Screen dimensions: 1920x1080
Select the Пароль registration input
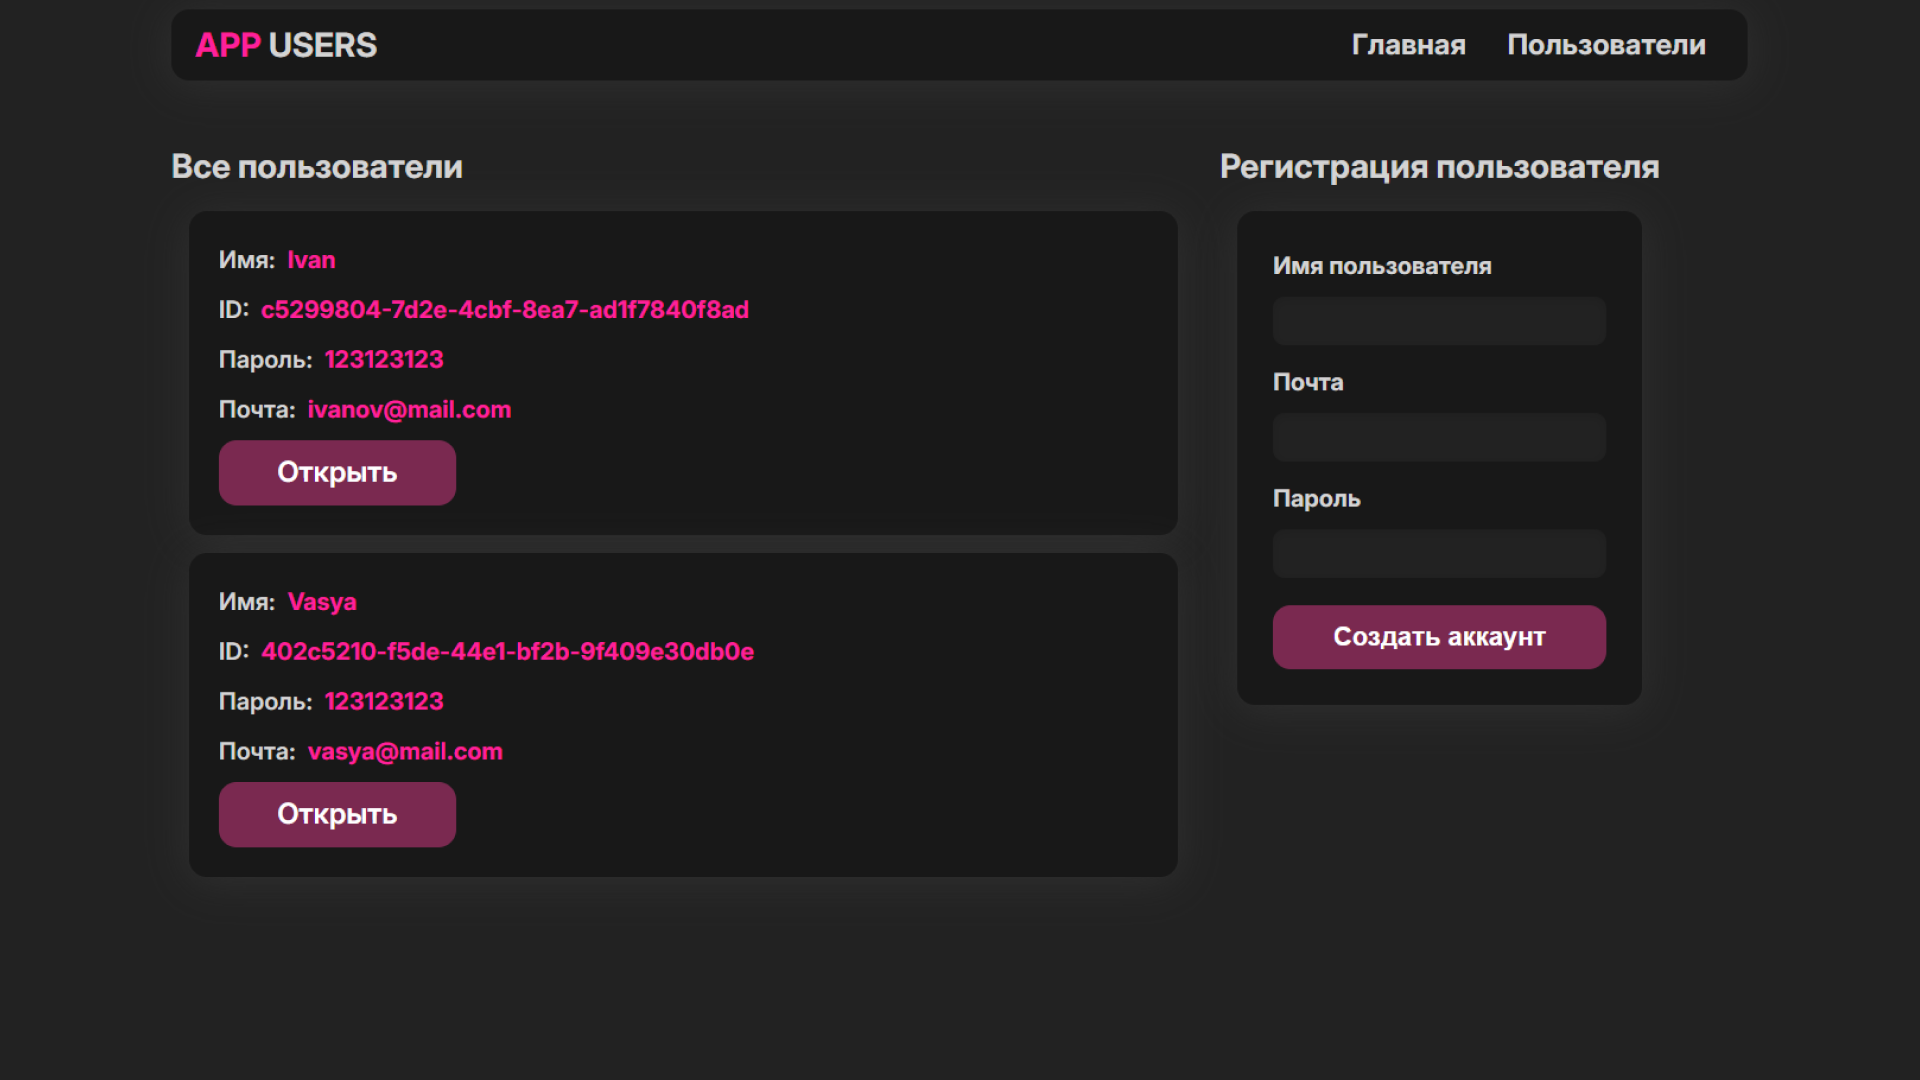pyautogui.click(x=1439, y=553)
